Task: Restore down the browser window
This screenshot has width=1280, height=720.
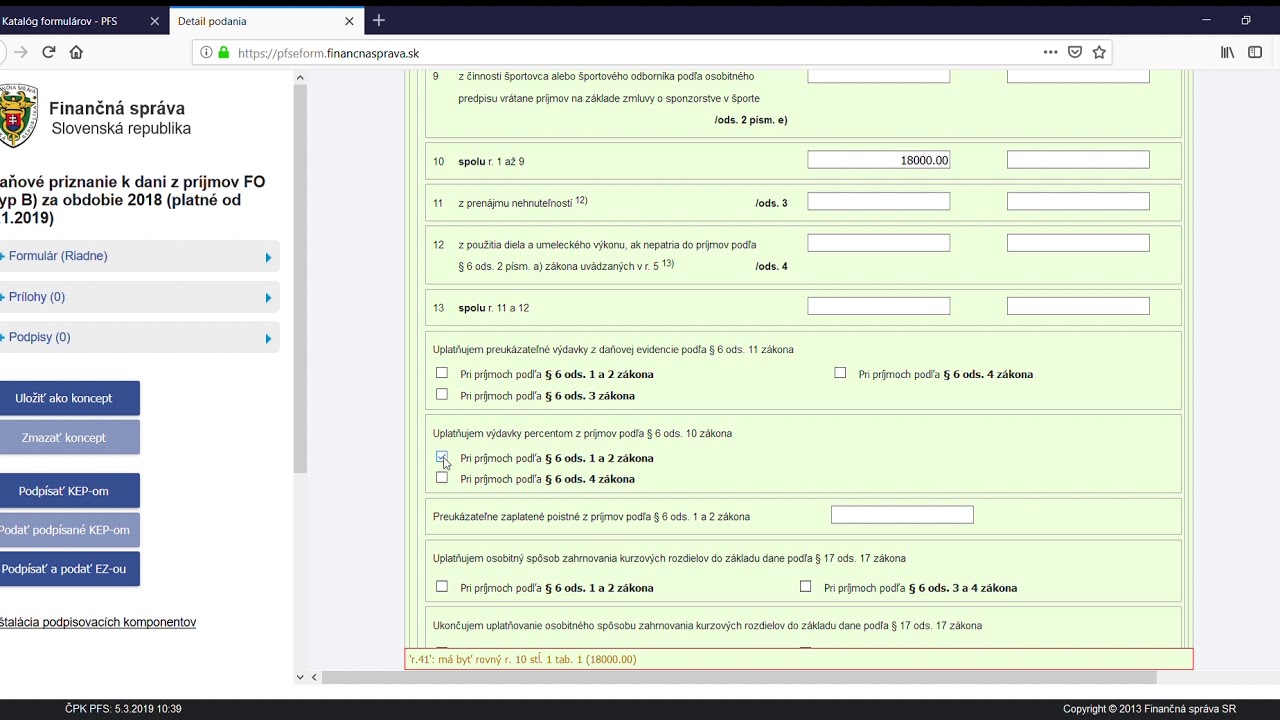Action: tap(1246, 20)
